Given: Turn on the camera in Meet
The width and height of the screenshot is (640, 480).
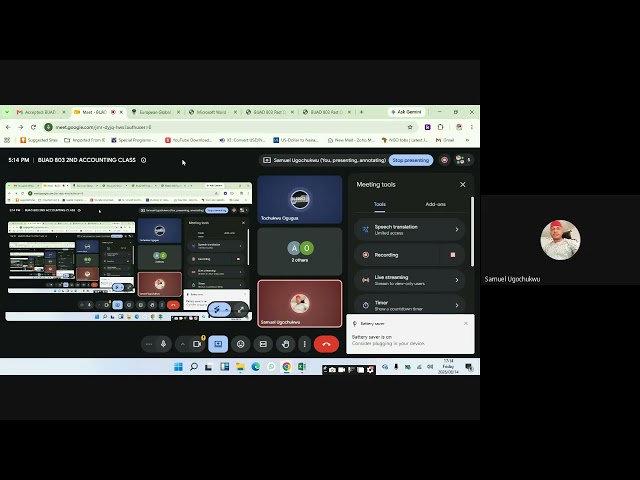Looking at the screenshot, I should 197,344.
